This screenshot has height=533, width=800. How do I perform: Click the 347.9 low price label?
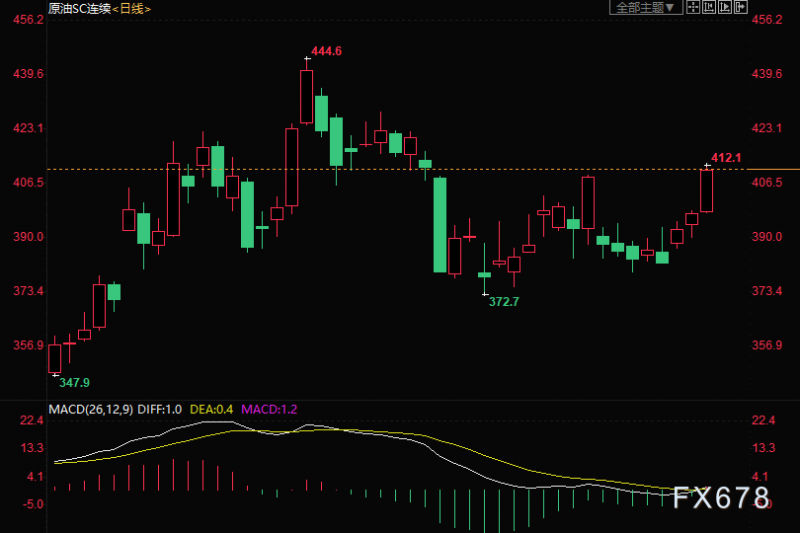(74, 383)
